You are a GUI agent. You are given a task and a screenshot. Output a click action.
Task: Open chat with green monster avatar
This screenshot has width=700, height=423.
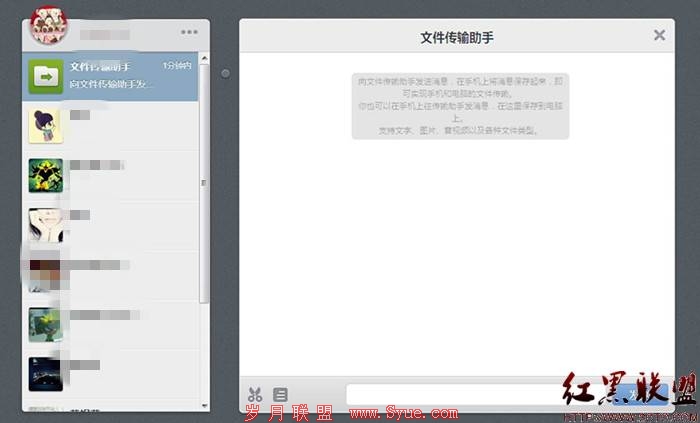coord(46,176)
